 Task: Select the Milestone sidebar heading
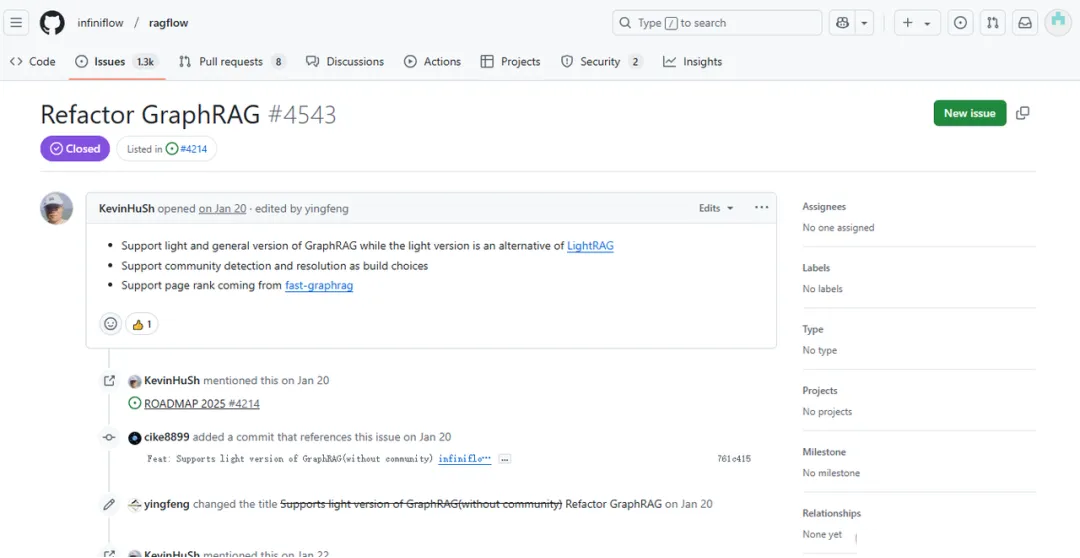tap(824, 452)
